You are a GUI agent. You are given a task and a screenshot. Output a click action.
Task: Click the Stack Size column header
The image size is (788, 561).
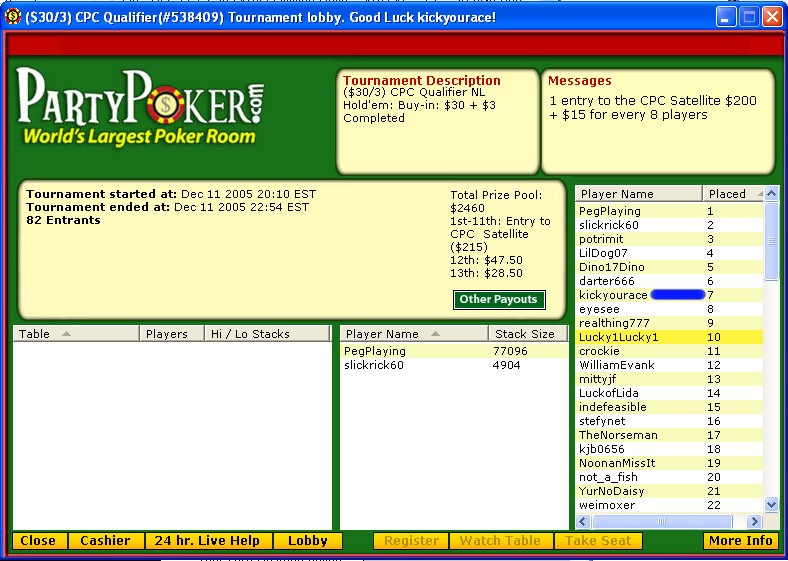click(527, 334)
